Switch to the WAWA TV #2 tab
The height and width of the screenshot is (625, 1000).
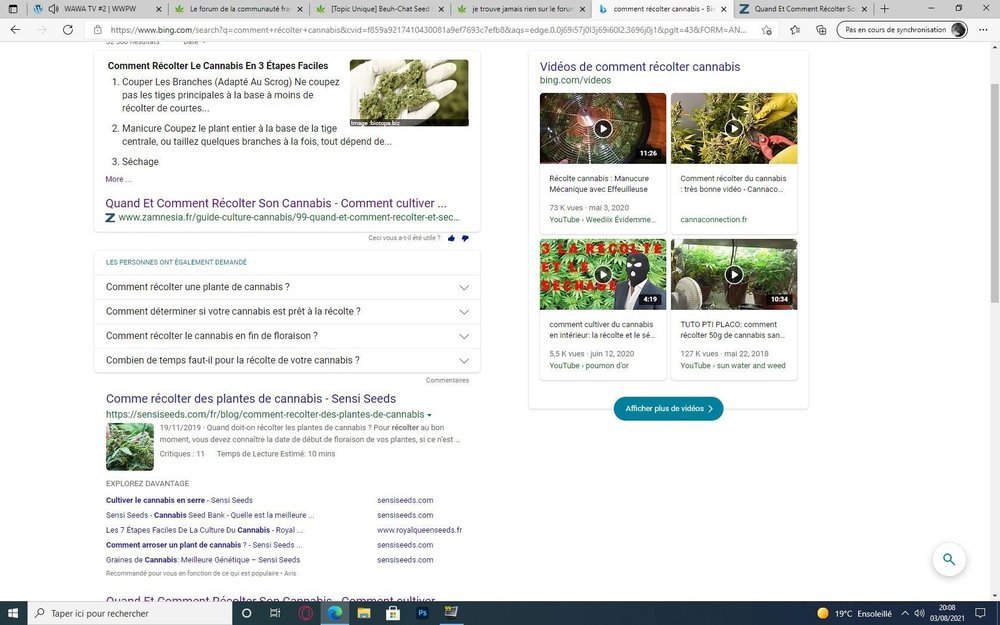pyautogui.click(x=100, y=9)
